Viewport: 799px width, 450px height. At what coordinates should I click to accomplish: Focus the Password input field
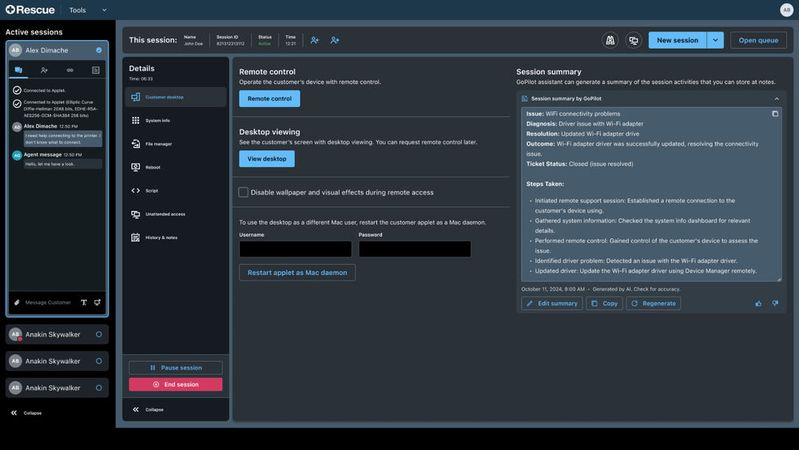[415, 249]
